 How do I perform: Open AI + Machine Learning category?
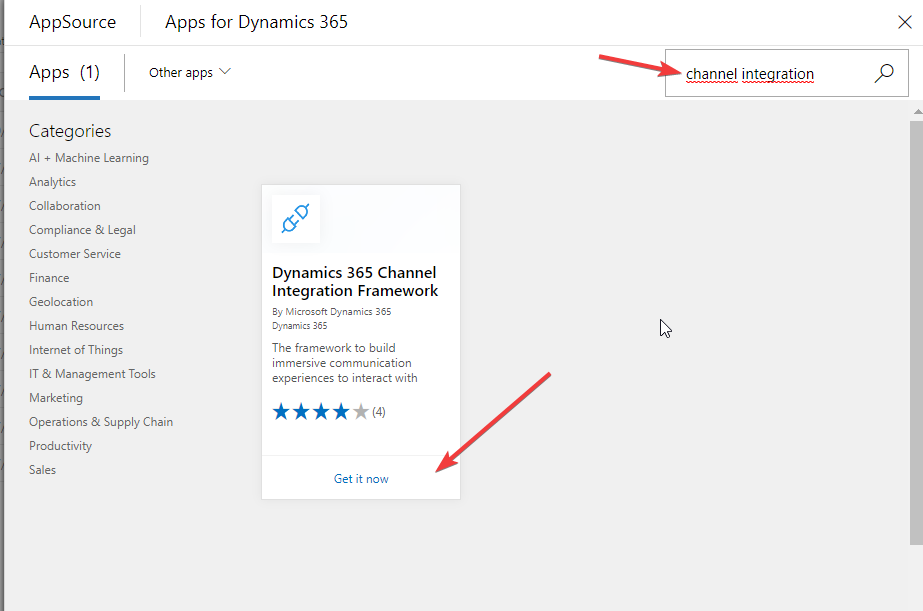[89, 158]
